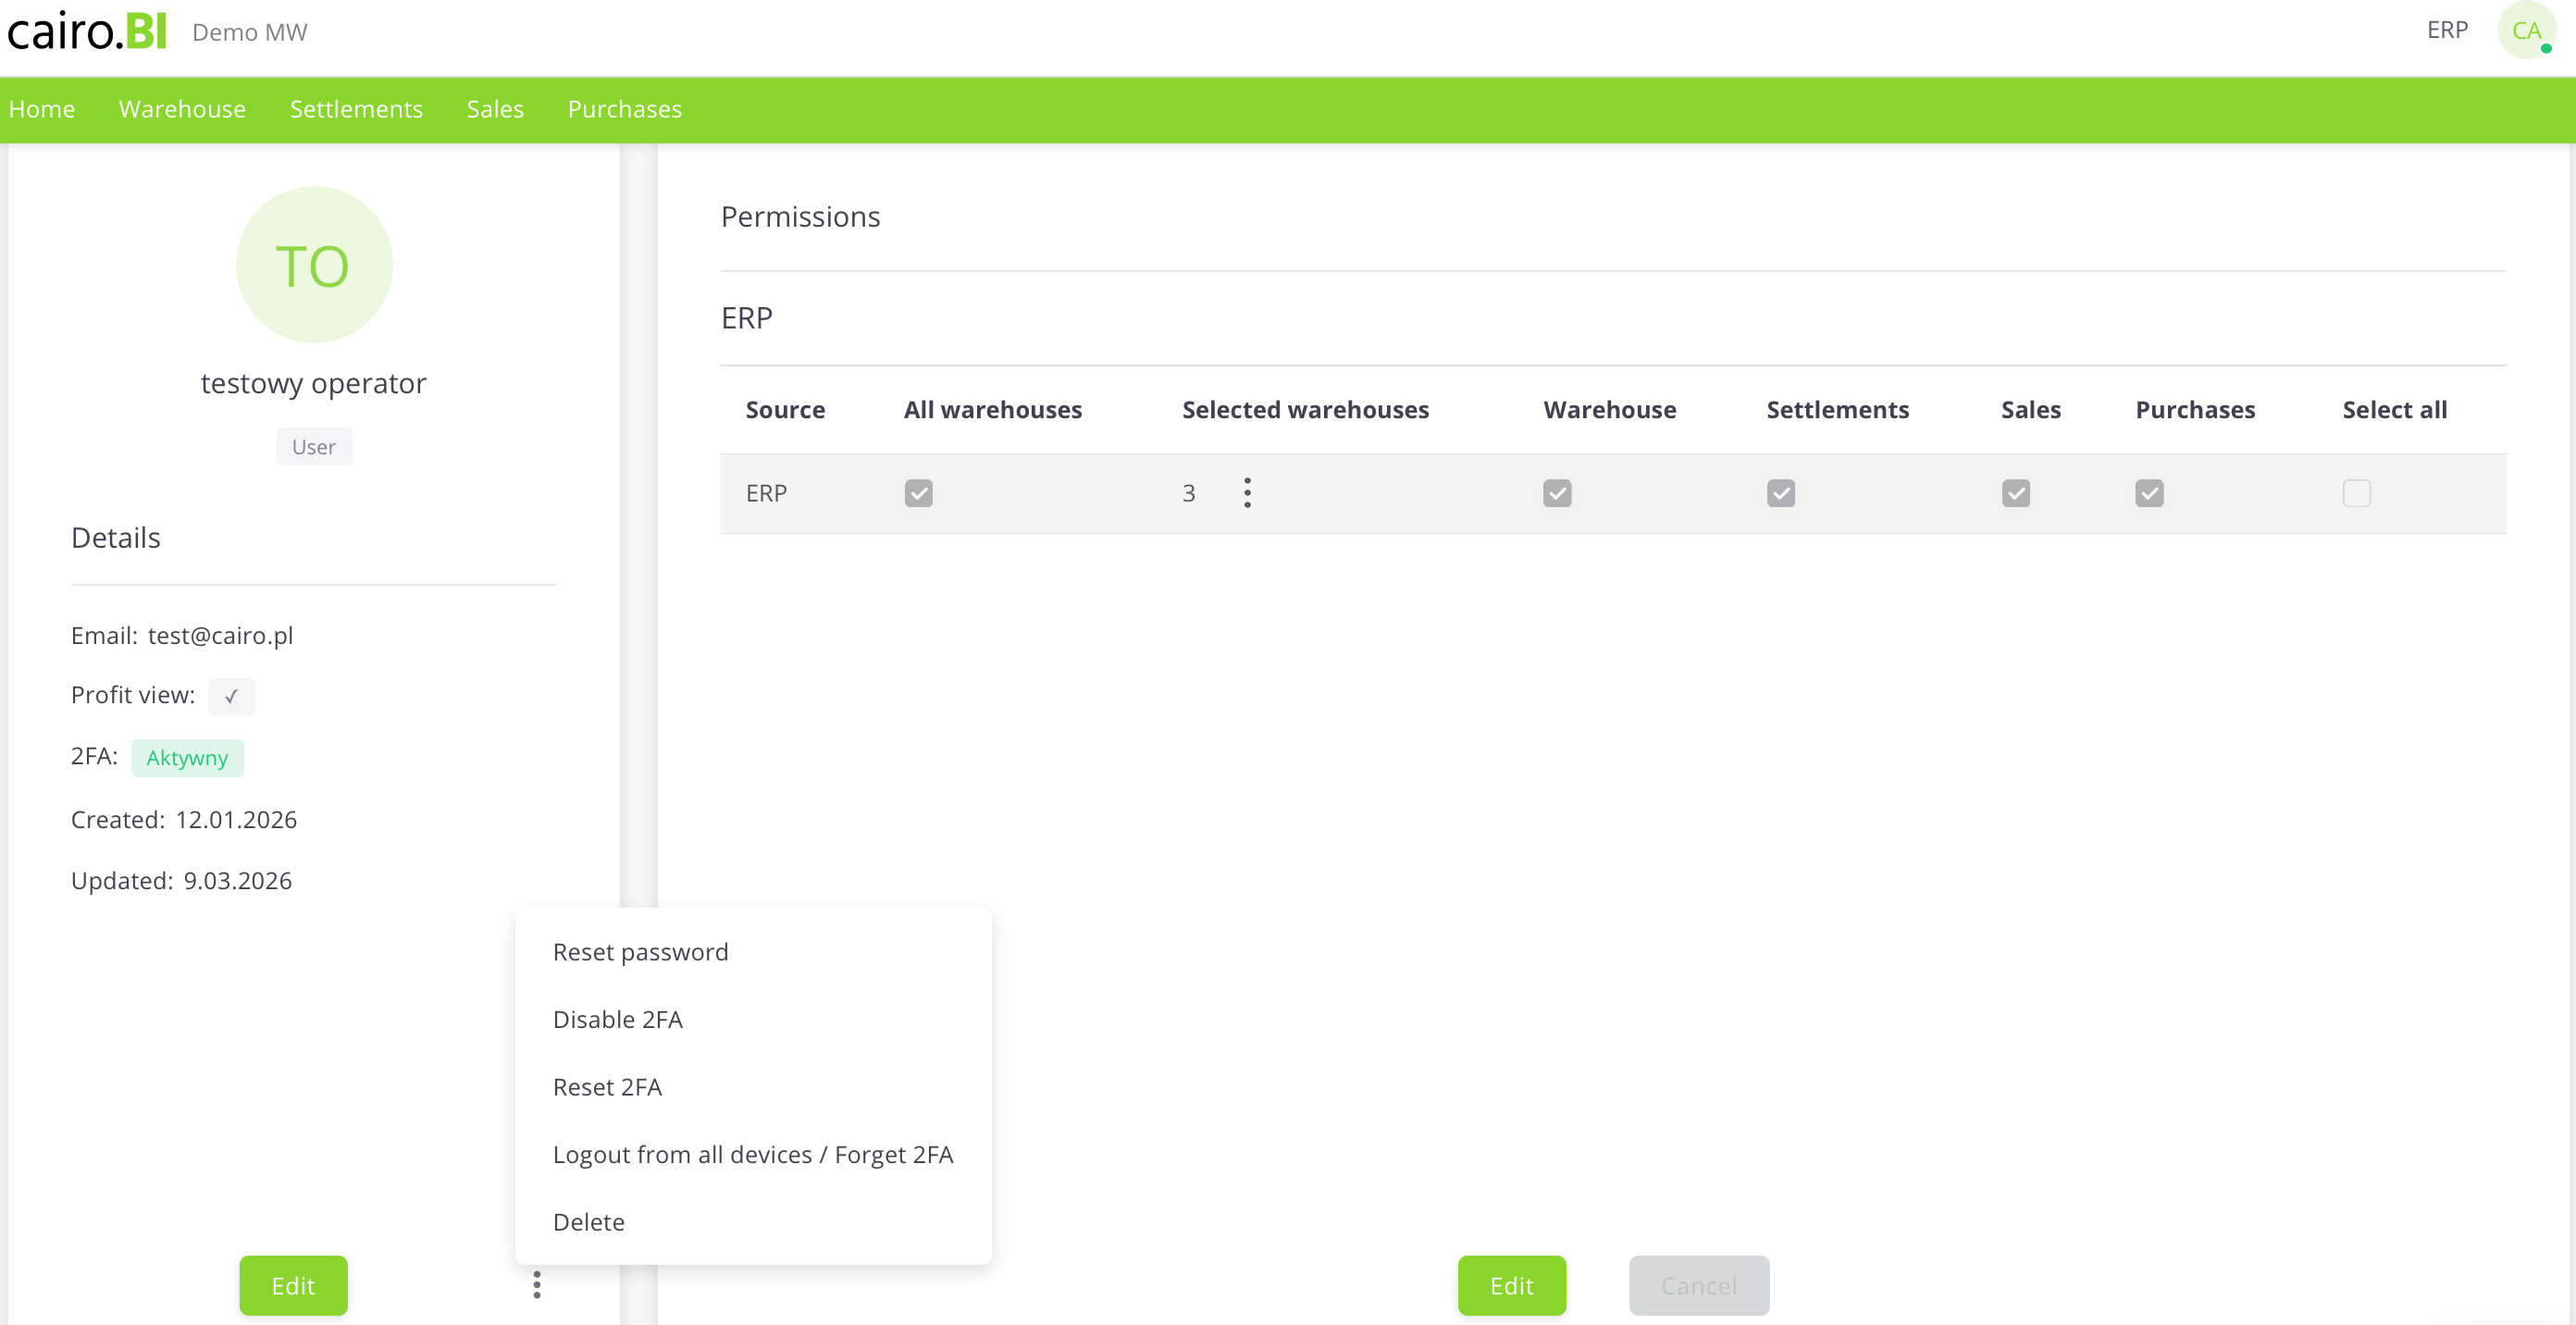Check the Select all checkbox

tap(2356, 493)
